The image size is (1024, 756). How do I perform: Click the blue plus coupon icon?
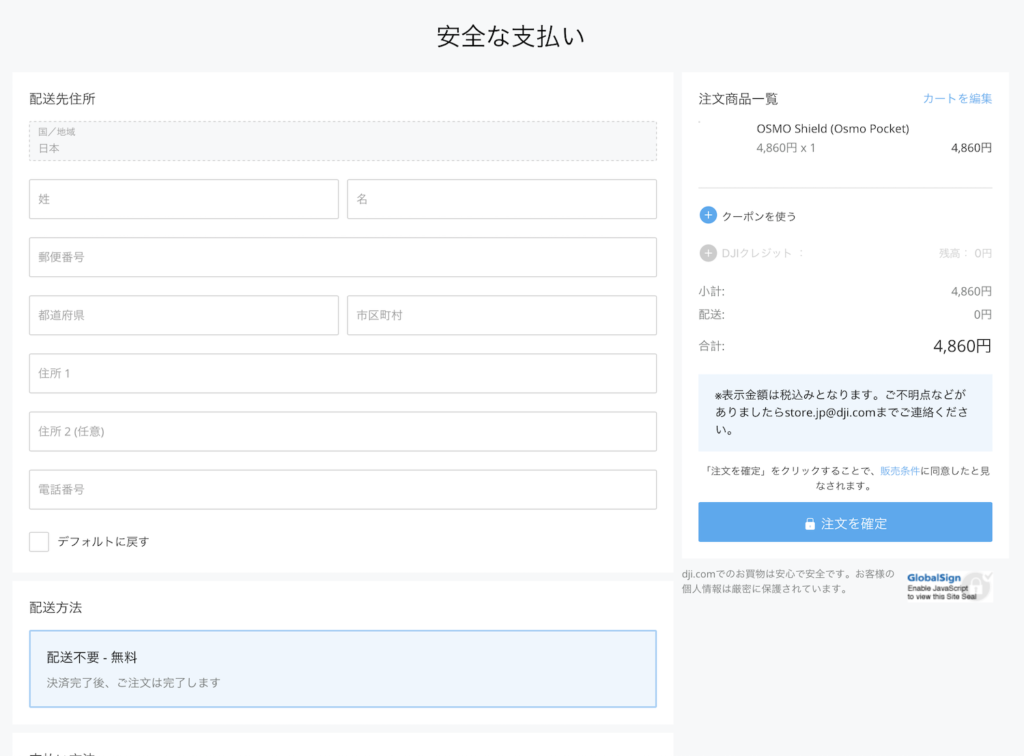click(x=708, y=215)
